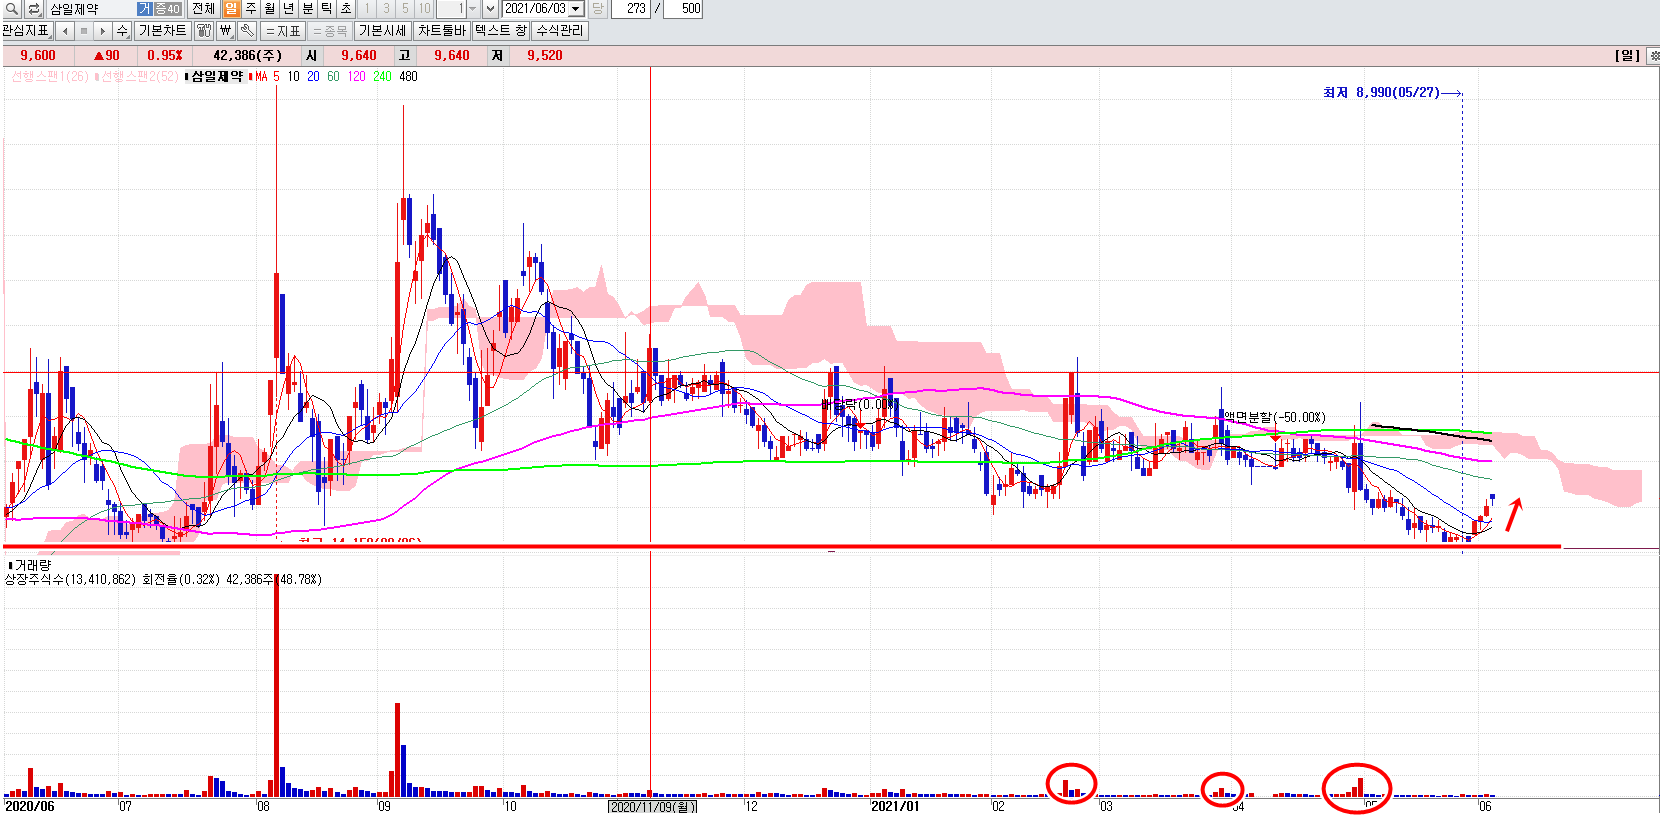Screen dimensions: 1660x817
Task: Click the 액면분할(-50.00%) annotation
Action: point(1274,417)
